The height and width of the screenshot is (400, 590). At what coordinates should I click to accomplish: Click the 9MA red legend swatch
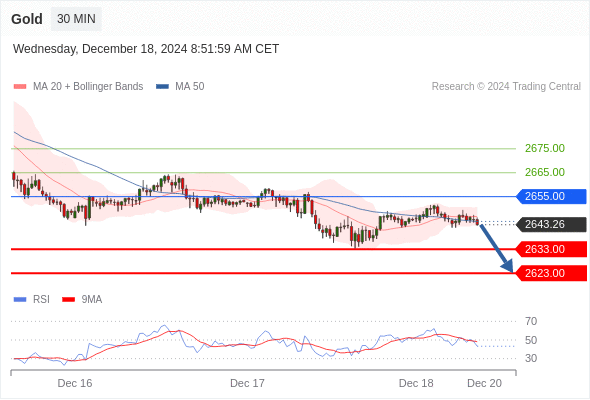tap(68, 300)
